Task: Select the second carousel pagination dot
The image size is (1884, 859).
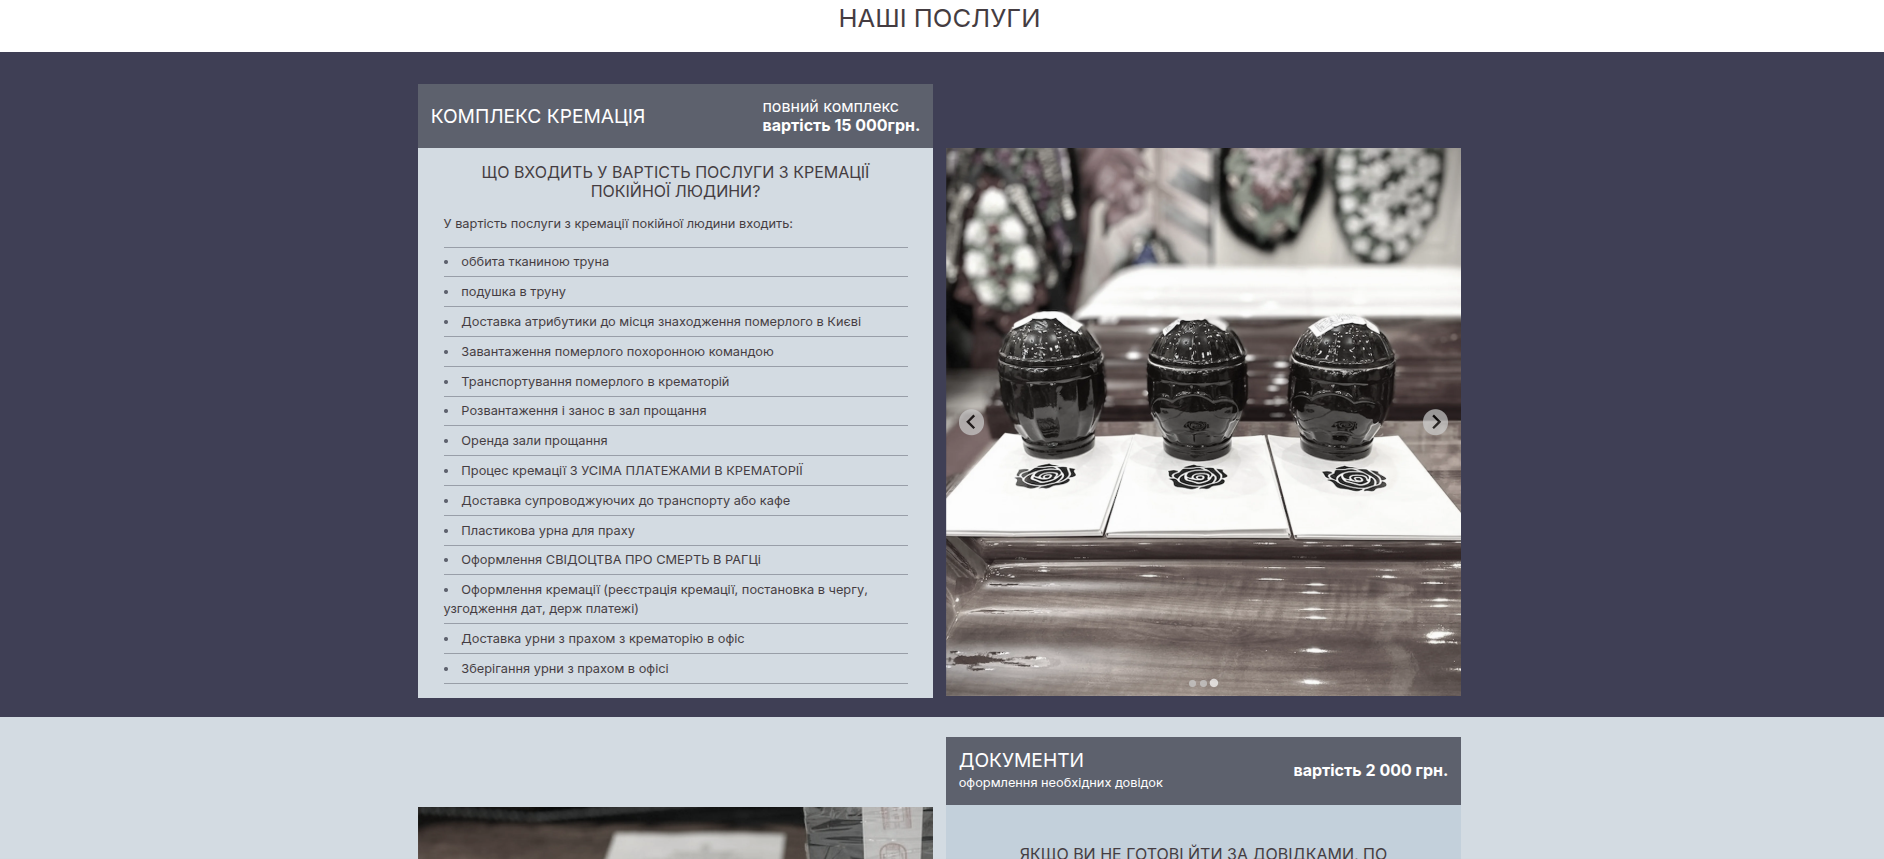Action: click(1203, 683)
